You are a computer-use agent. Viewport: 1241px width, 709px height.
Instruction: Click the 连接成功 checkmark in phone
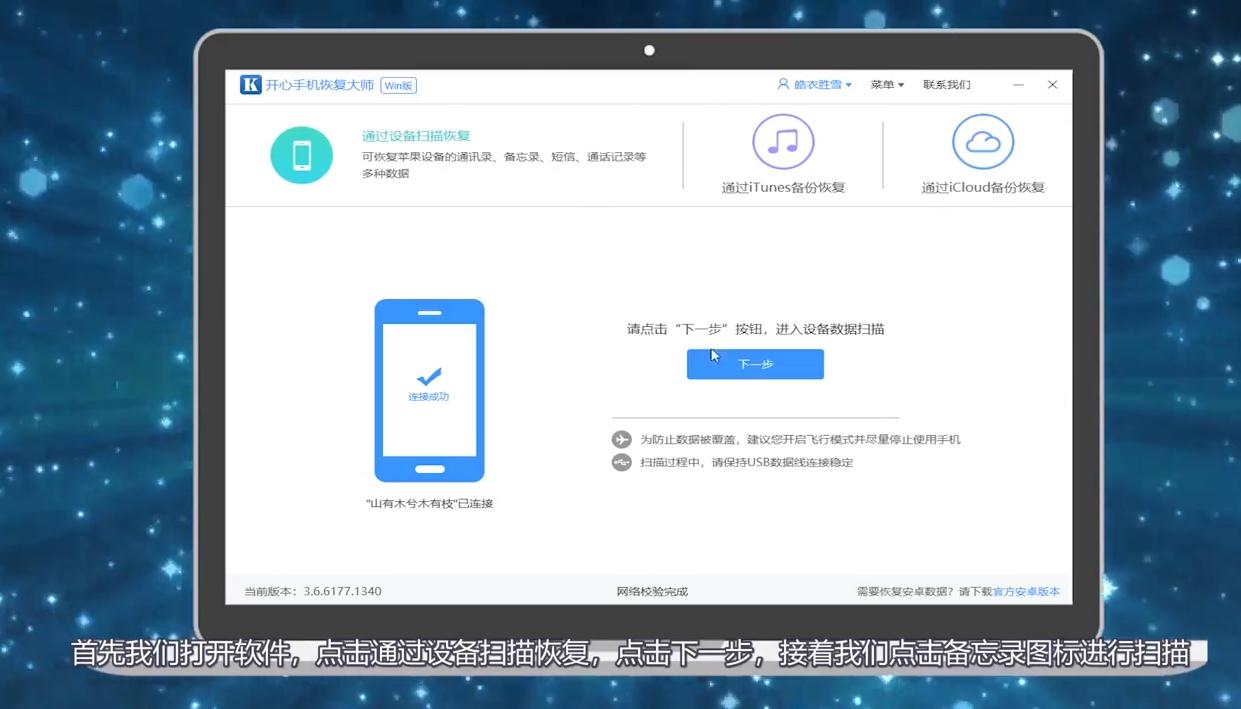pos(429,378)
